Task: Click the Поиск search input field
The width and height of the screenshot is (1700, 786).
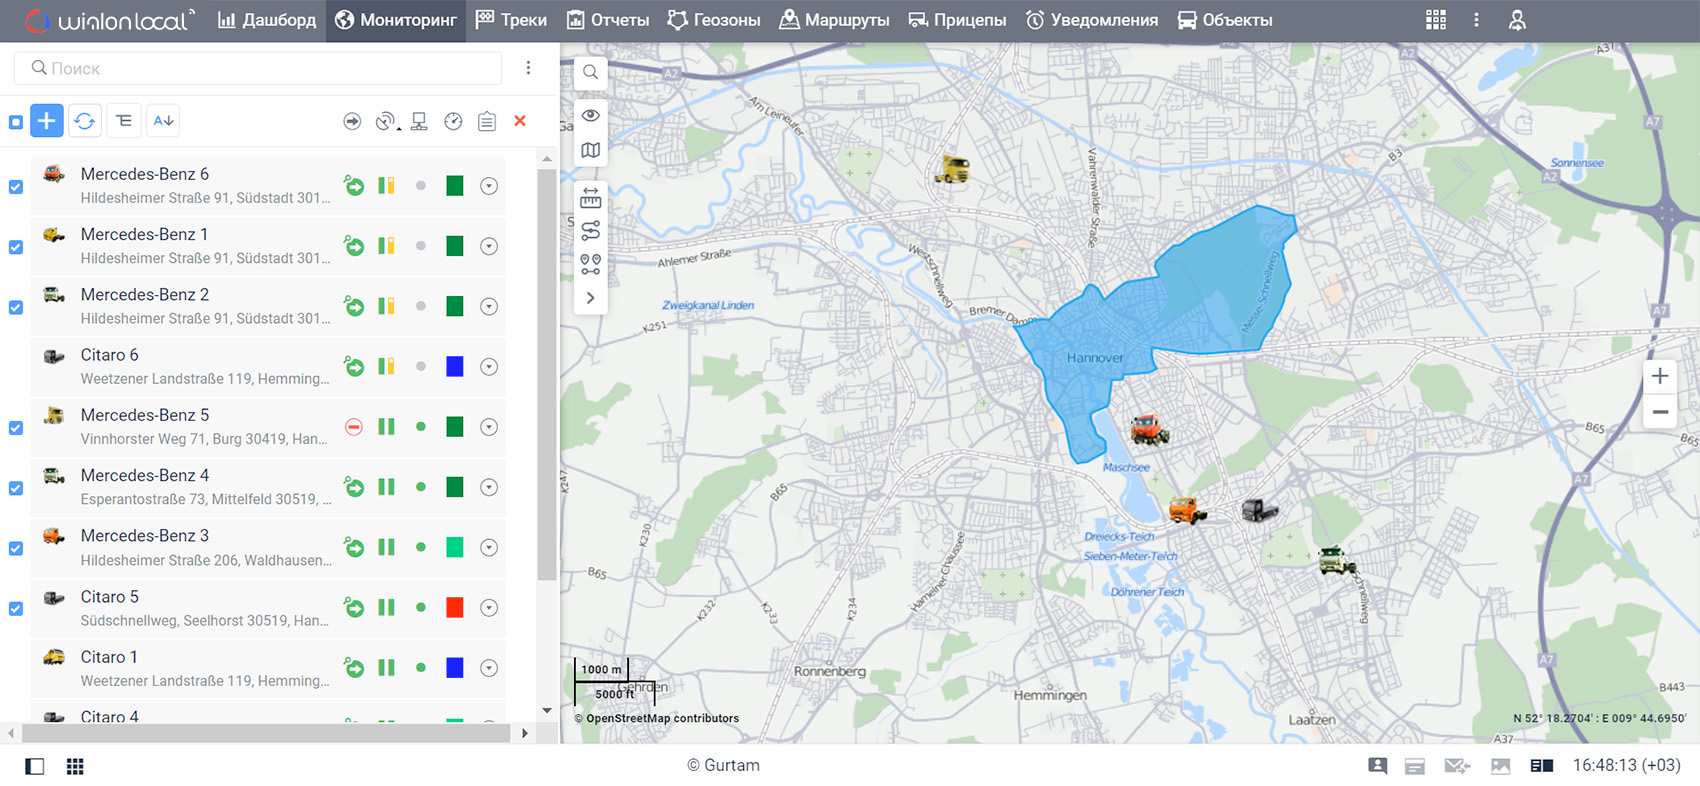Action: (260, 68)
